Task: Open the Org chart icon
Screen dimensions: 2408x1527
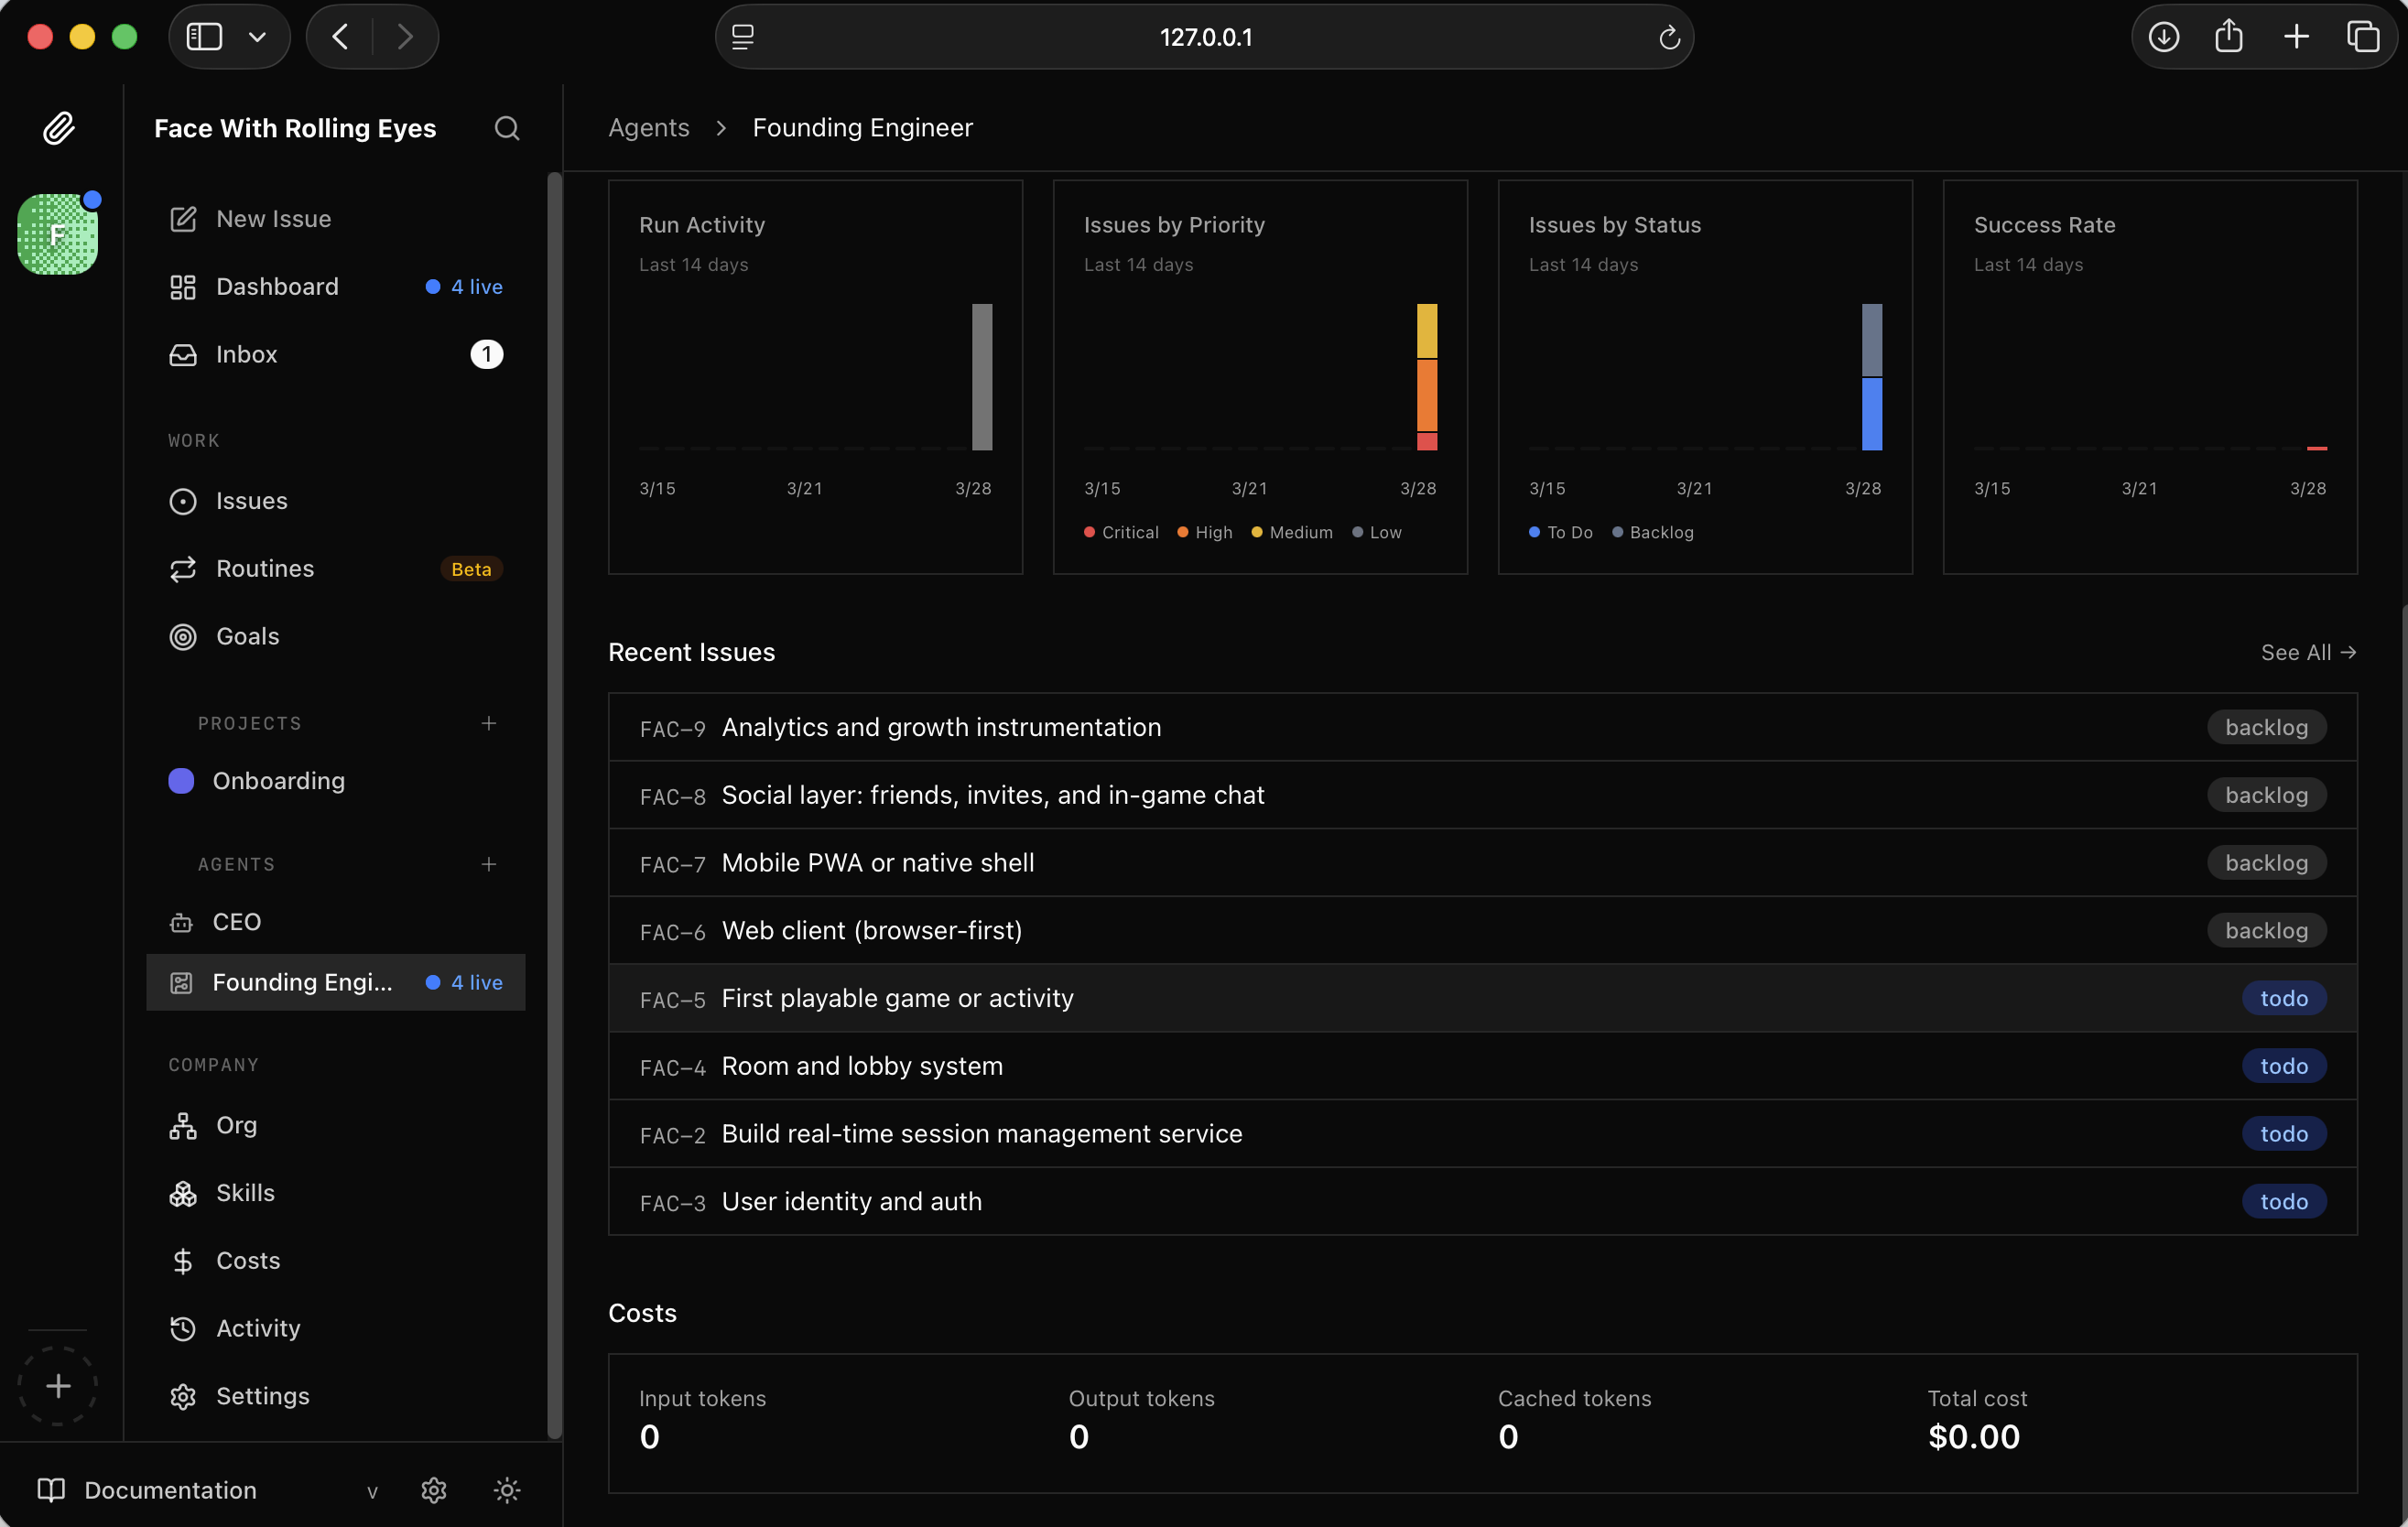Action: tap(182, 1126)
